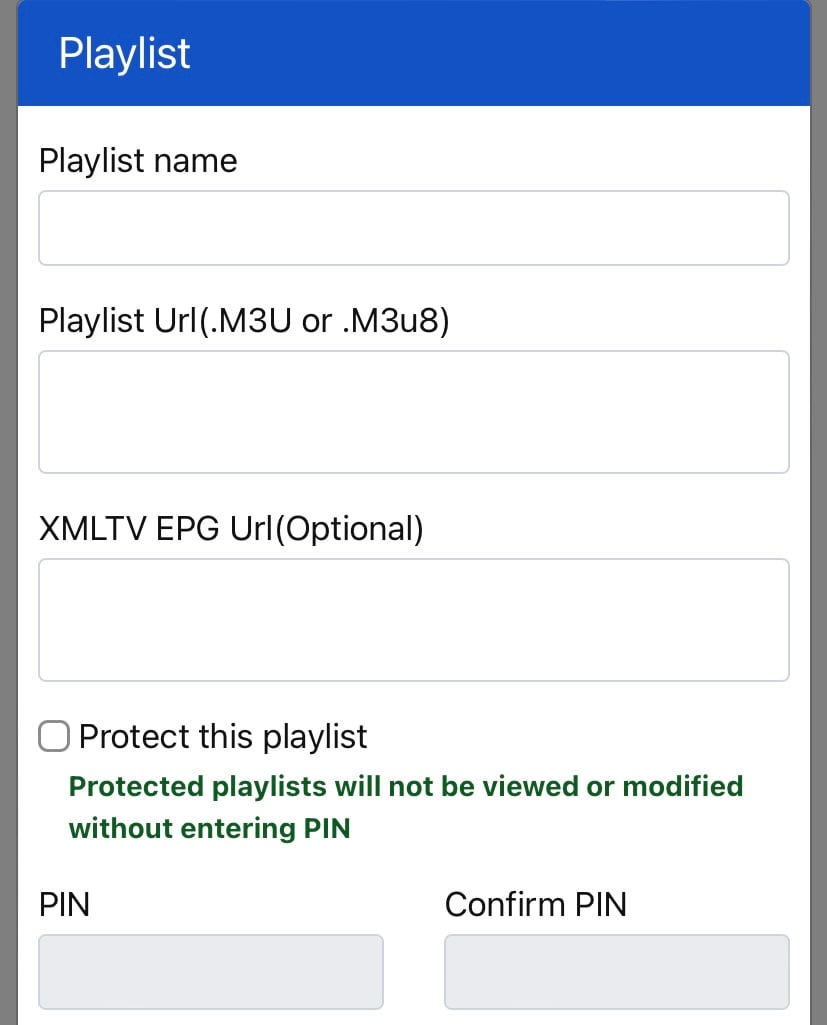Enable the Protect this playlist checkbox

tap(53, 737)
